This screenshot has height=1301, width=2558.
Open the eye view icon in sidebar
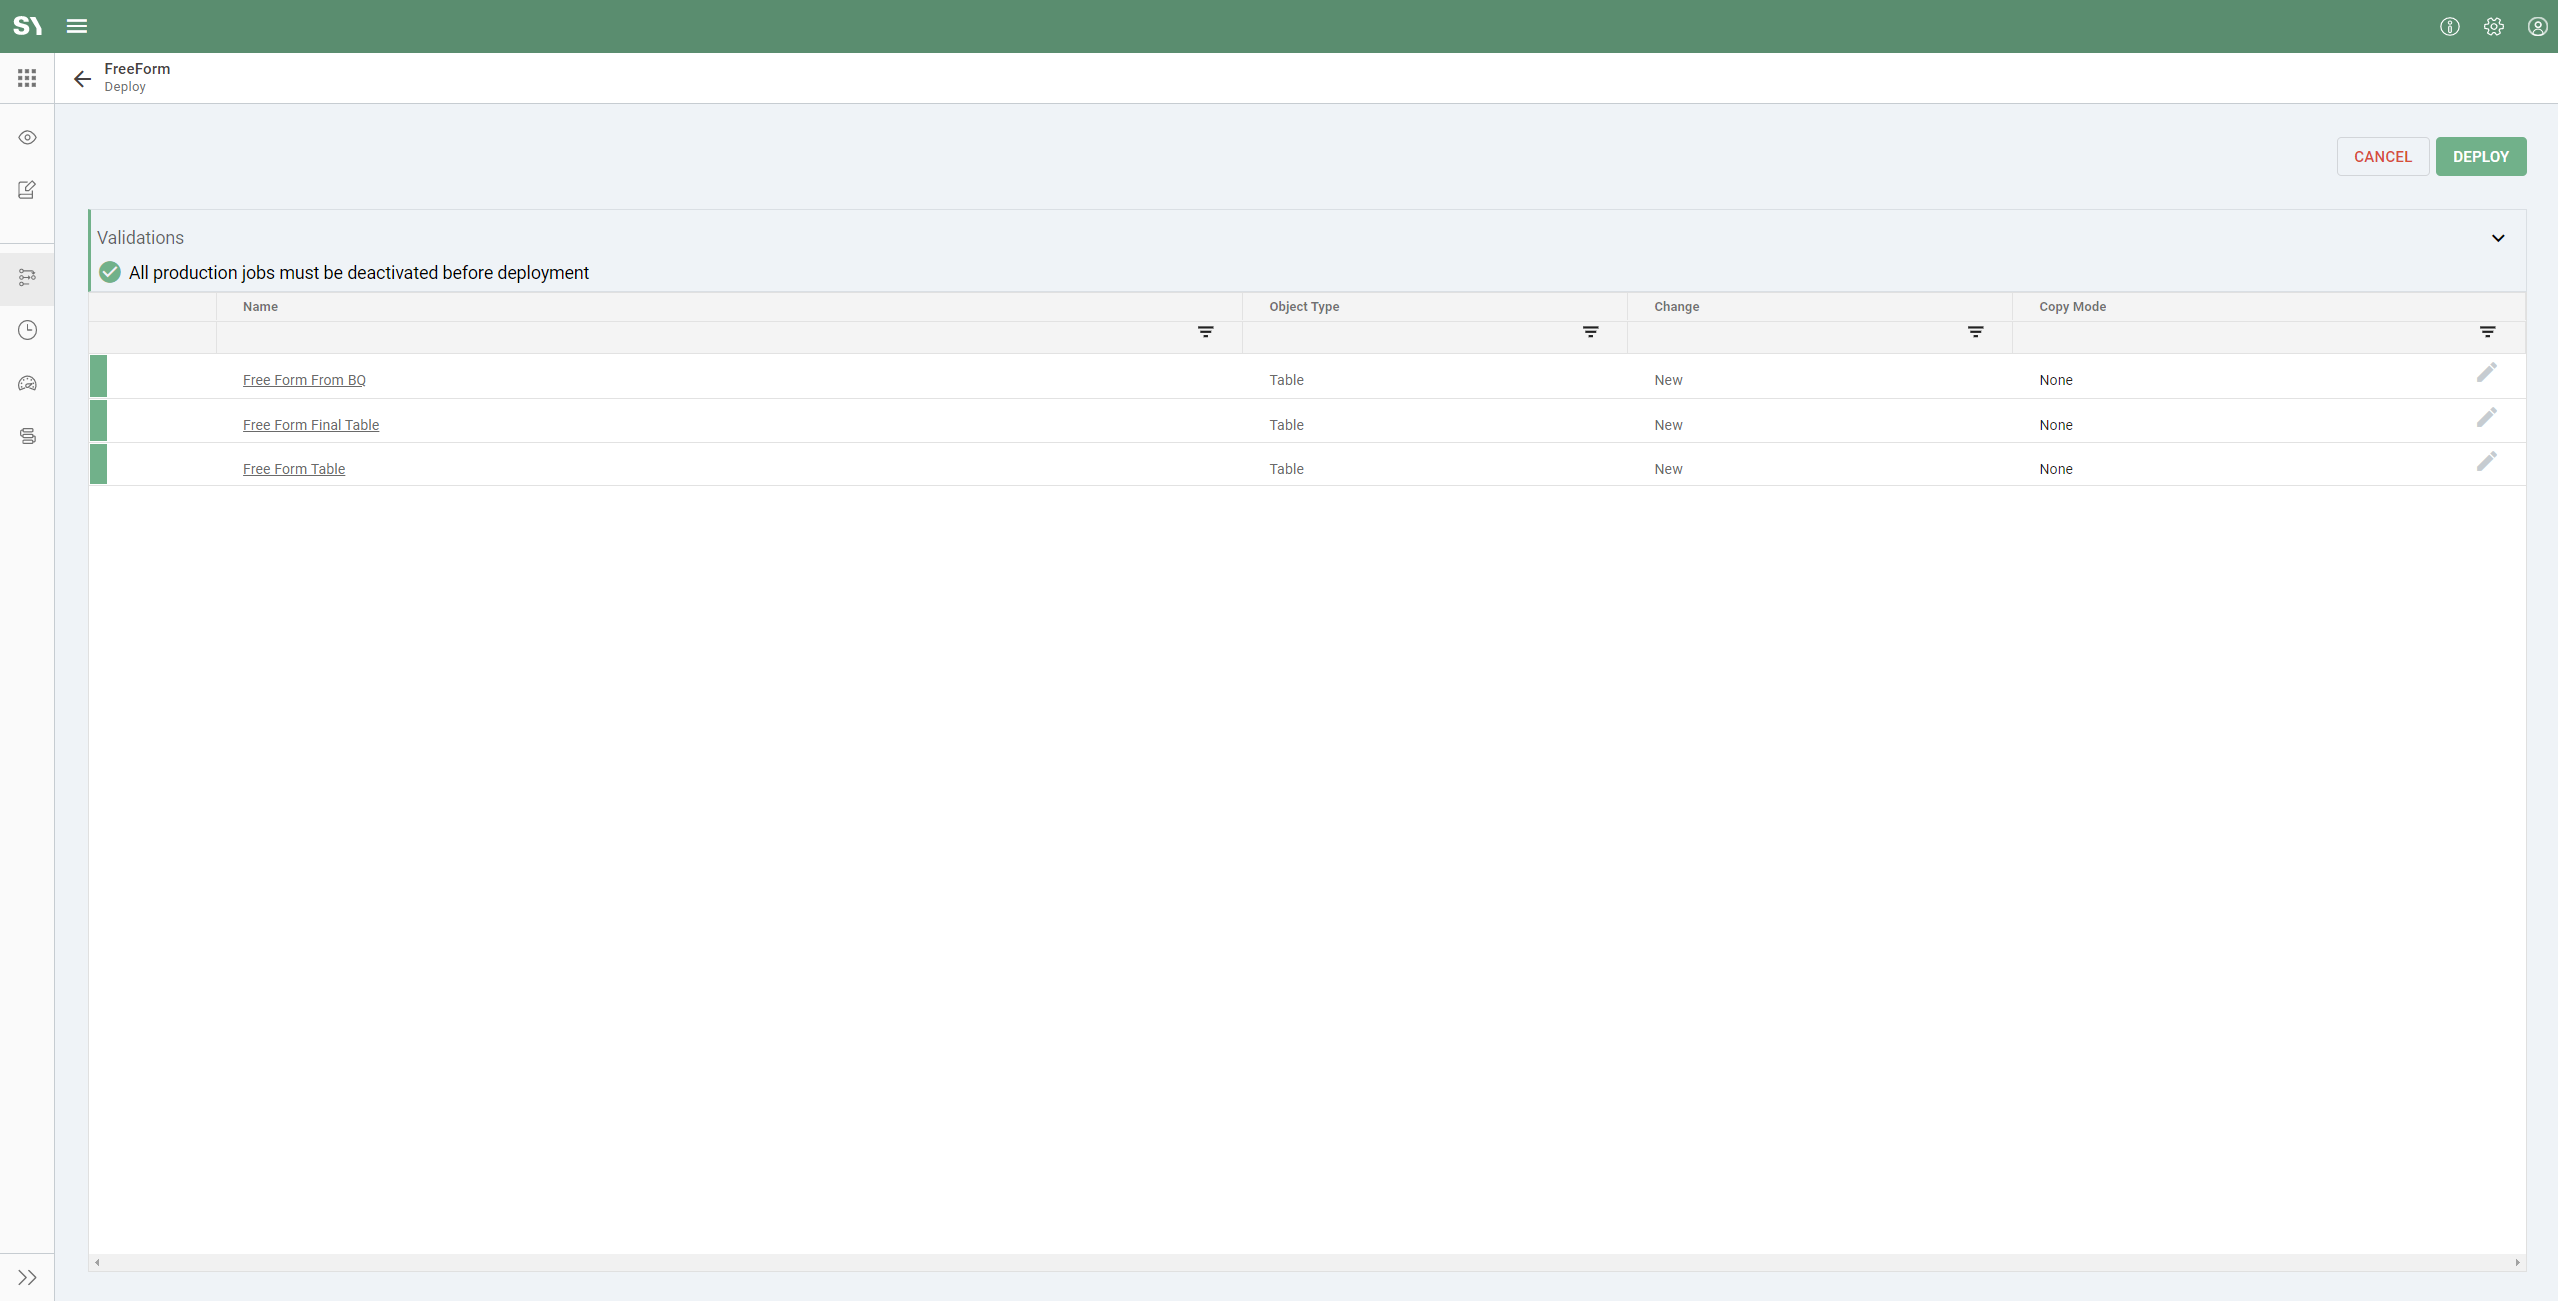coord(27,138)
